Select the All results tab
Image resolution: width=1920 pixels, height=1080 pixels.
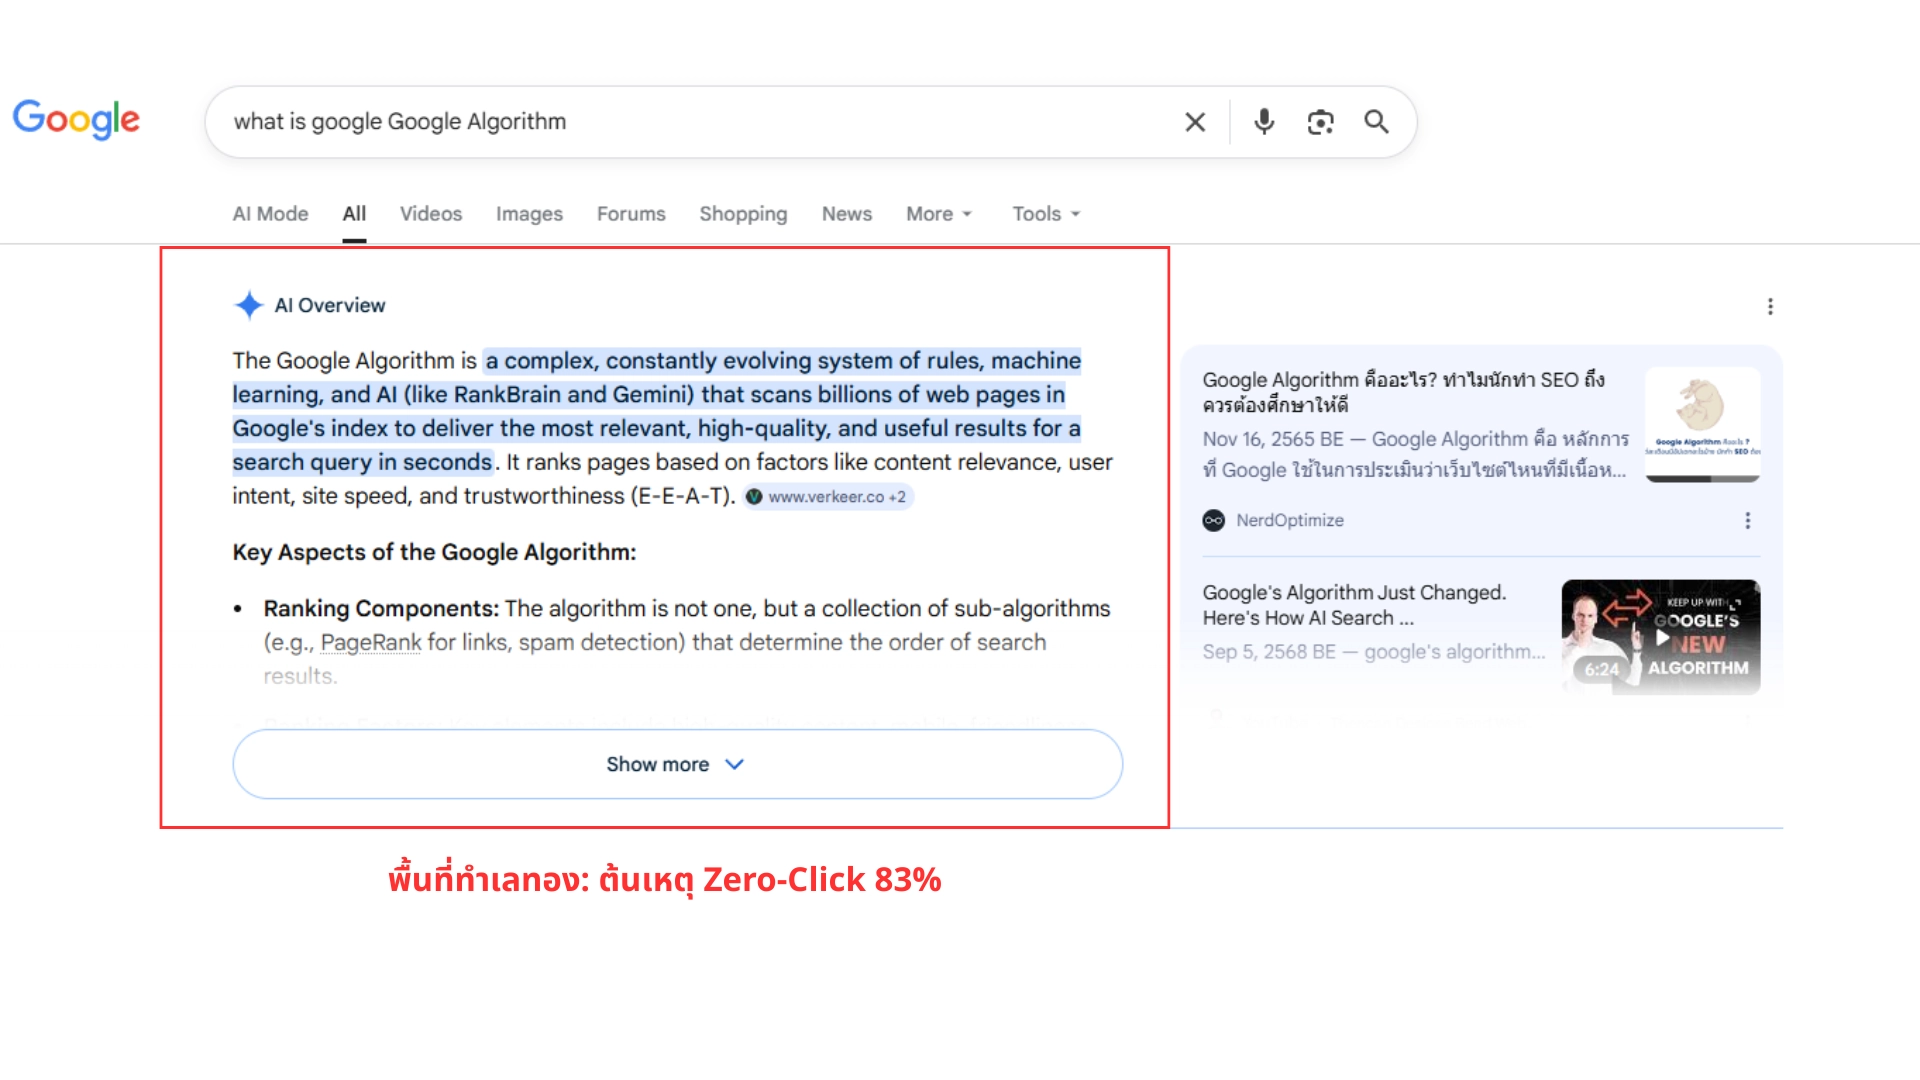(354, 214)
